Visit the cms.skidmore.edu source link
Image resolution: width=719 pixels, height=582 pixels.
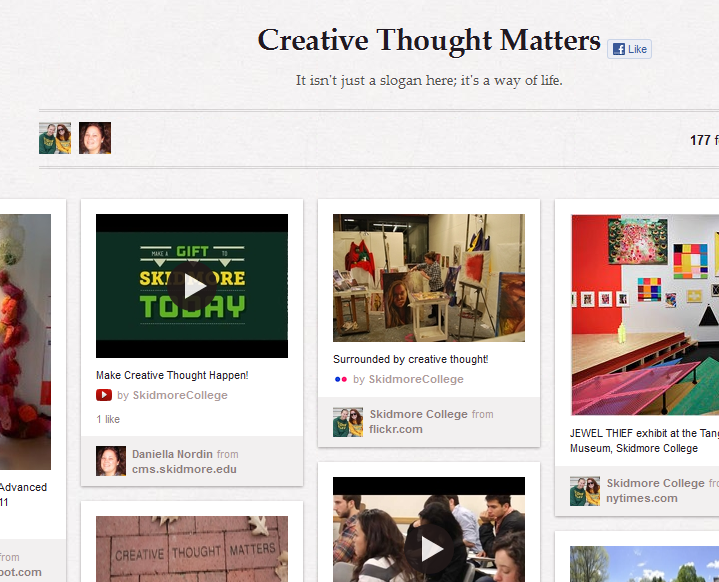184,469
